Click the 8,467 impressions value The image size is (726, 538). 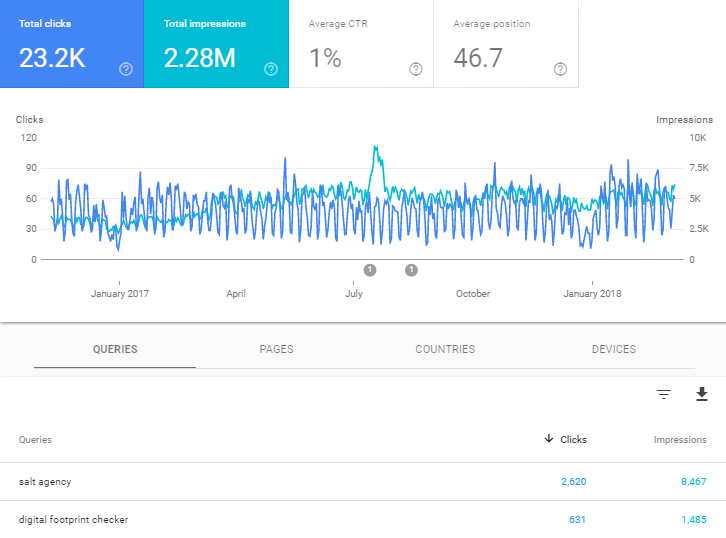point(694,482)
